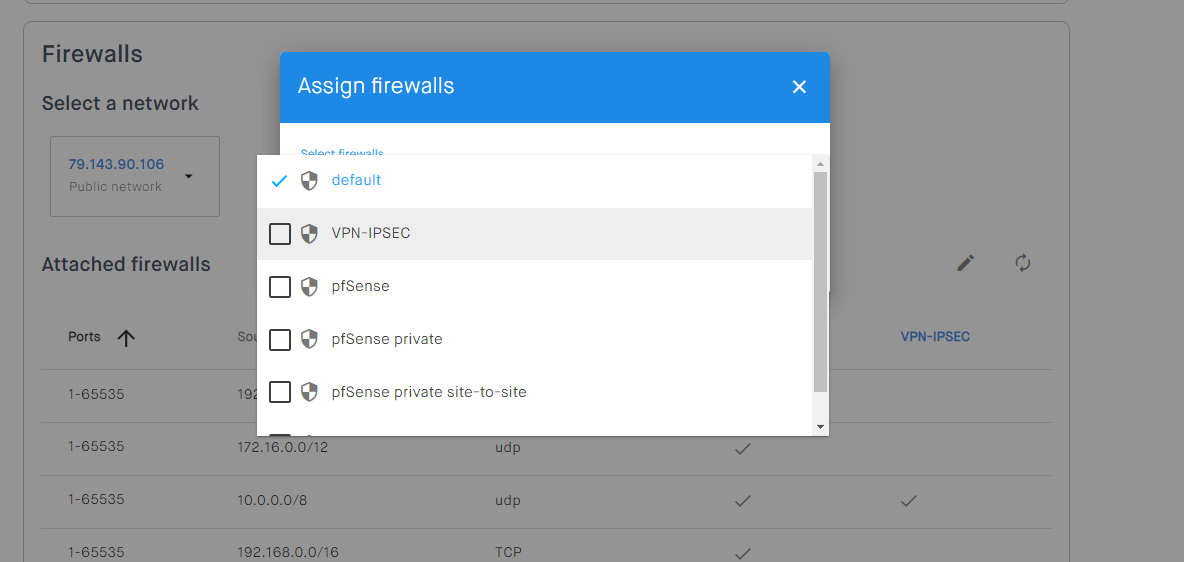
Task: Close the Assign firewalls dialog
Action: click(x=799, y=87)
